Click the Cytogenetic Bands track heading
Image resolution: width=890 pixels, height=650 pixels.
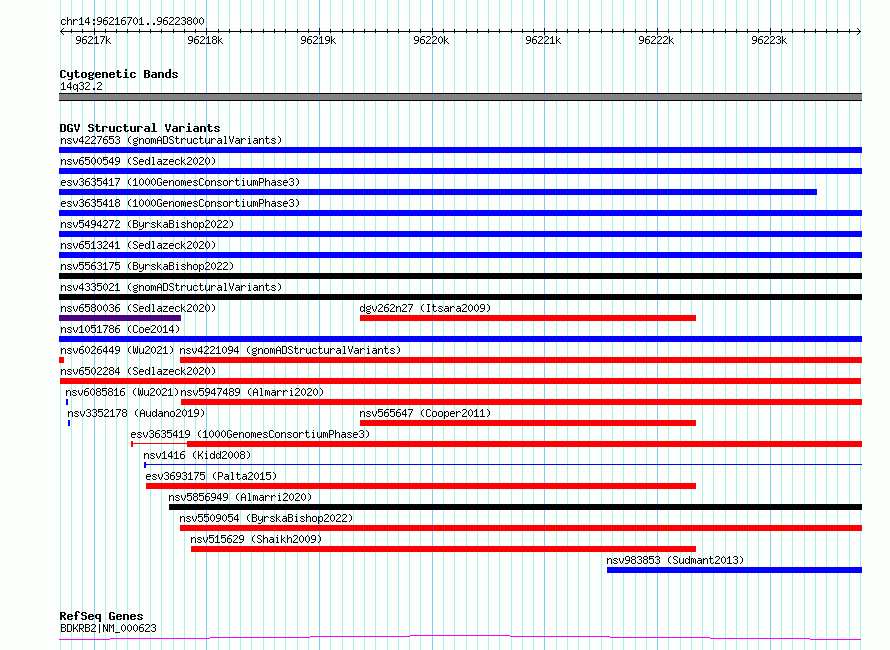119,74
